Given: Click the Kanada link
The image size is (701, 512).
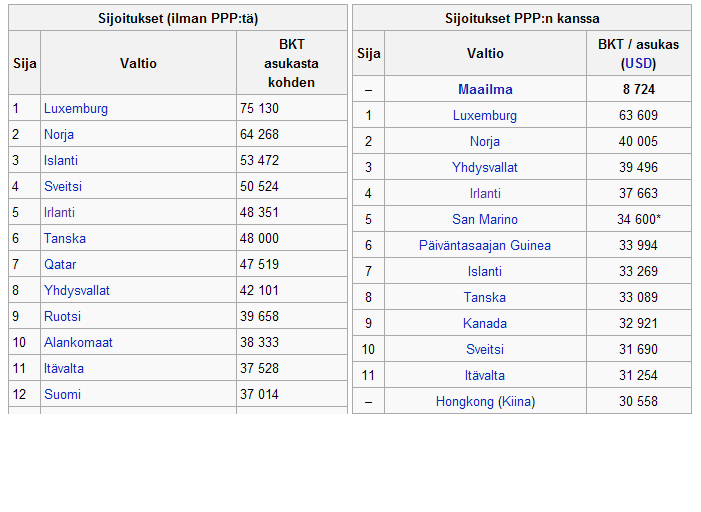Looking at the screenshot, I should [485, 323].
